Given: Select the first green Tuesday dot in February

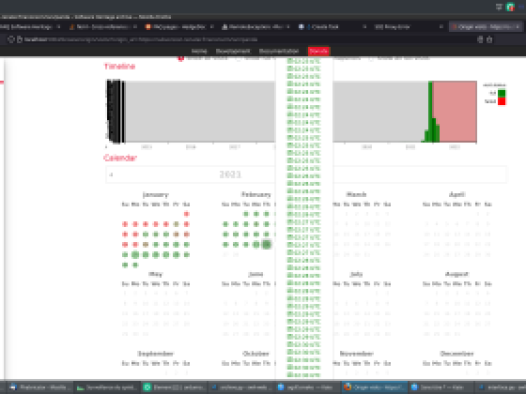Looking at the screenshot, I should [x=246, y=214].
